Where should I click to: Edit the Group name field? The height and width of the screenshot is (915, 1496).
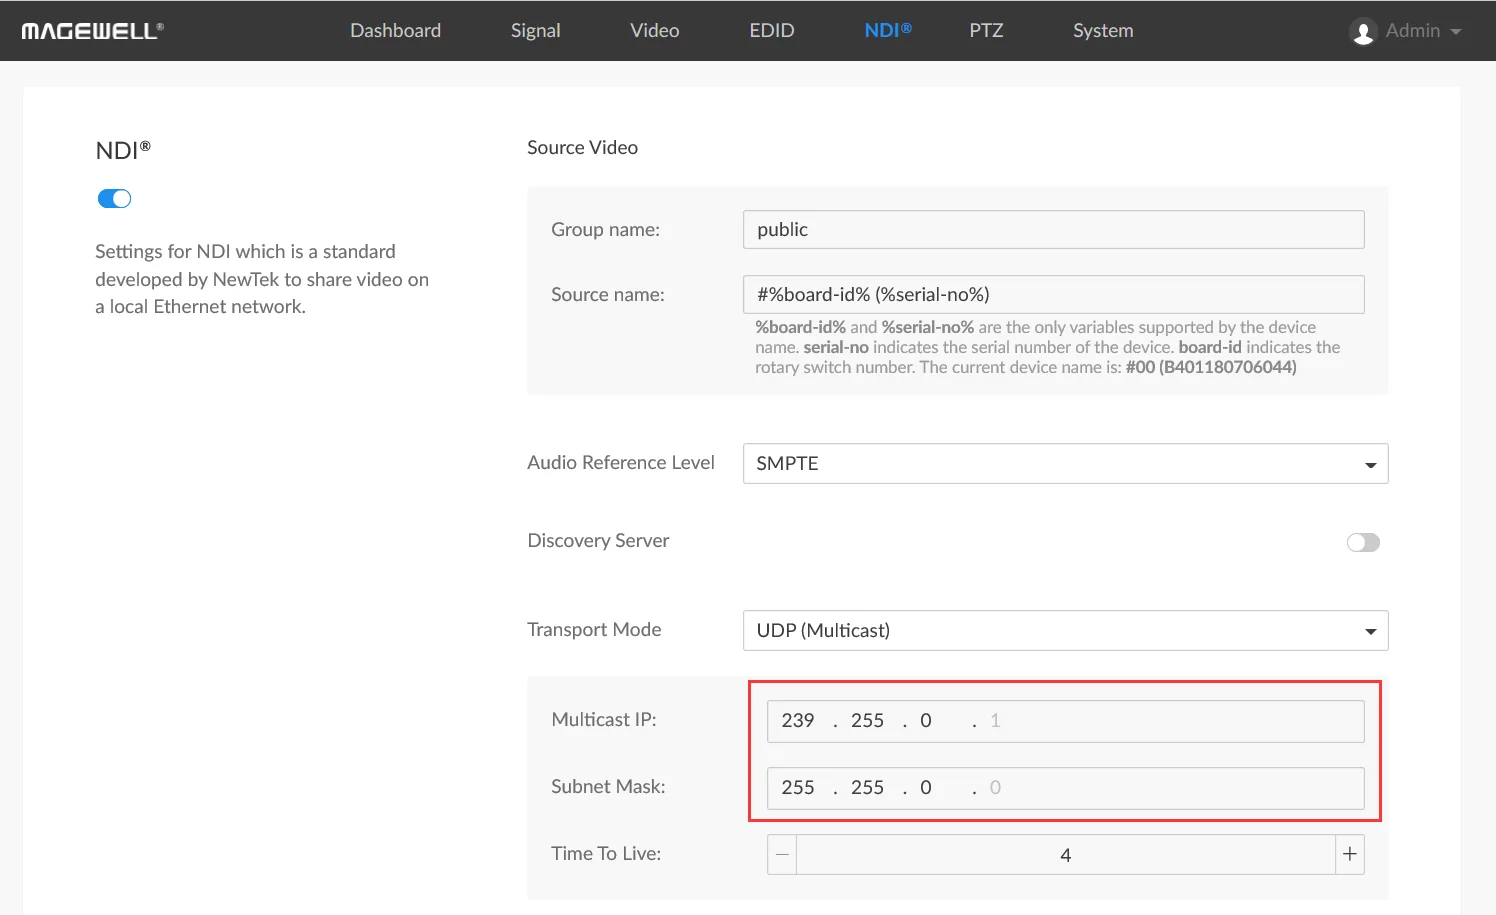click(1054, 229)
